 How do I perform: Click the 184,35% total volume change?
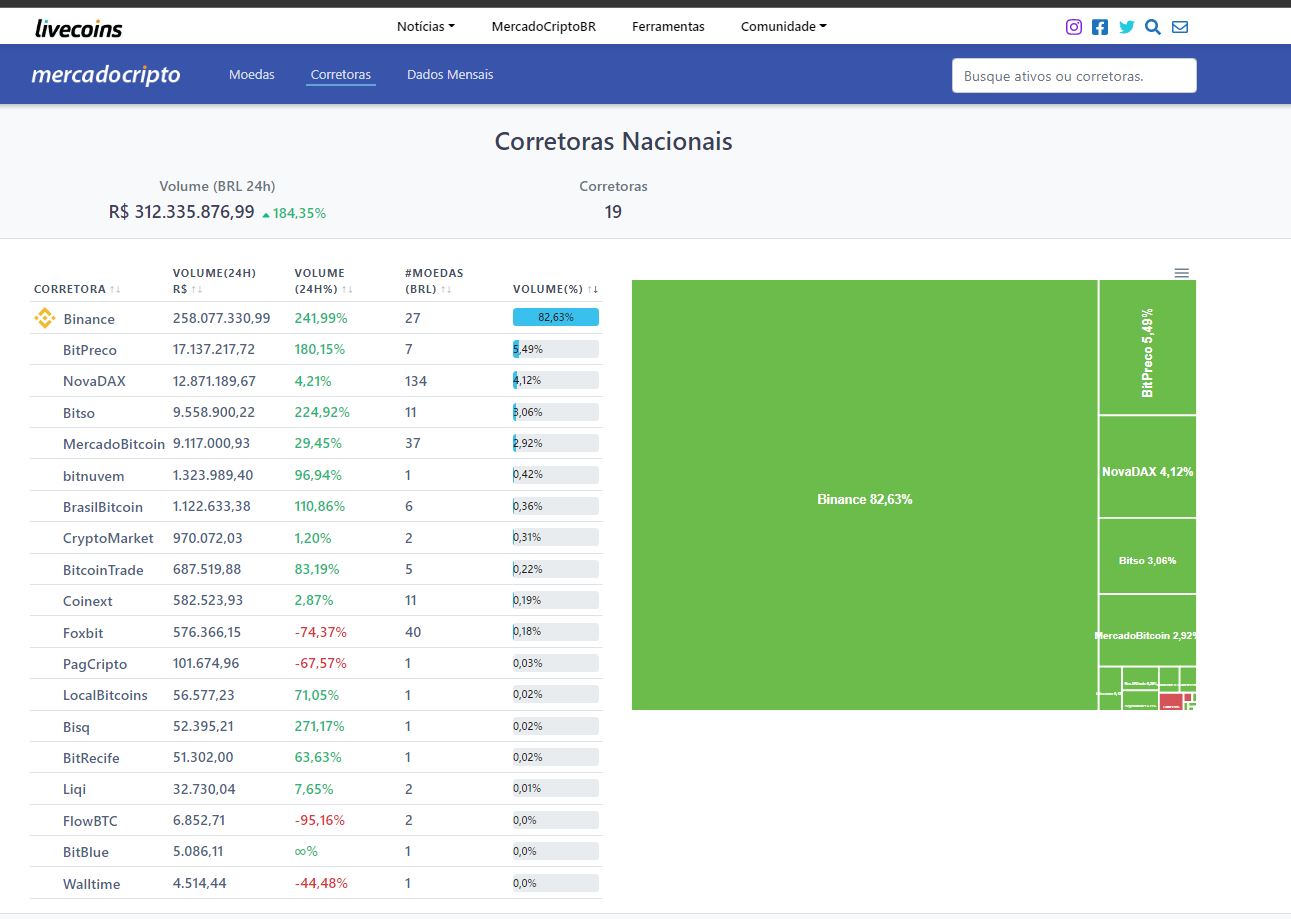point(294,213)
